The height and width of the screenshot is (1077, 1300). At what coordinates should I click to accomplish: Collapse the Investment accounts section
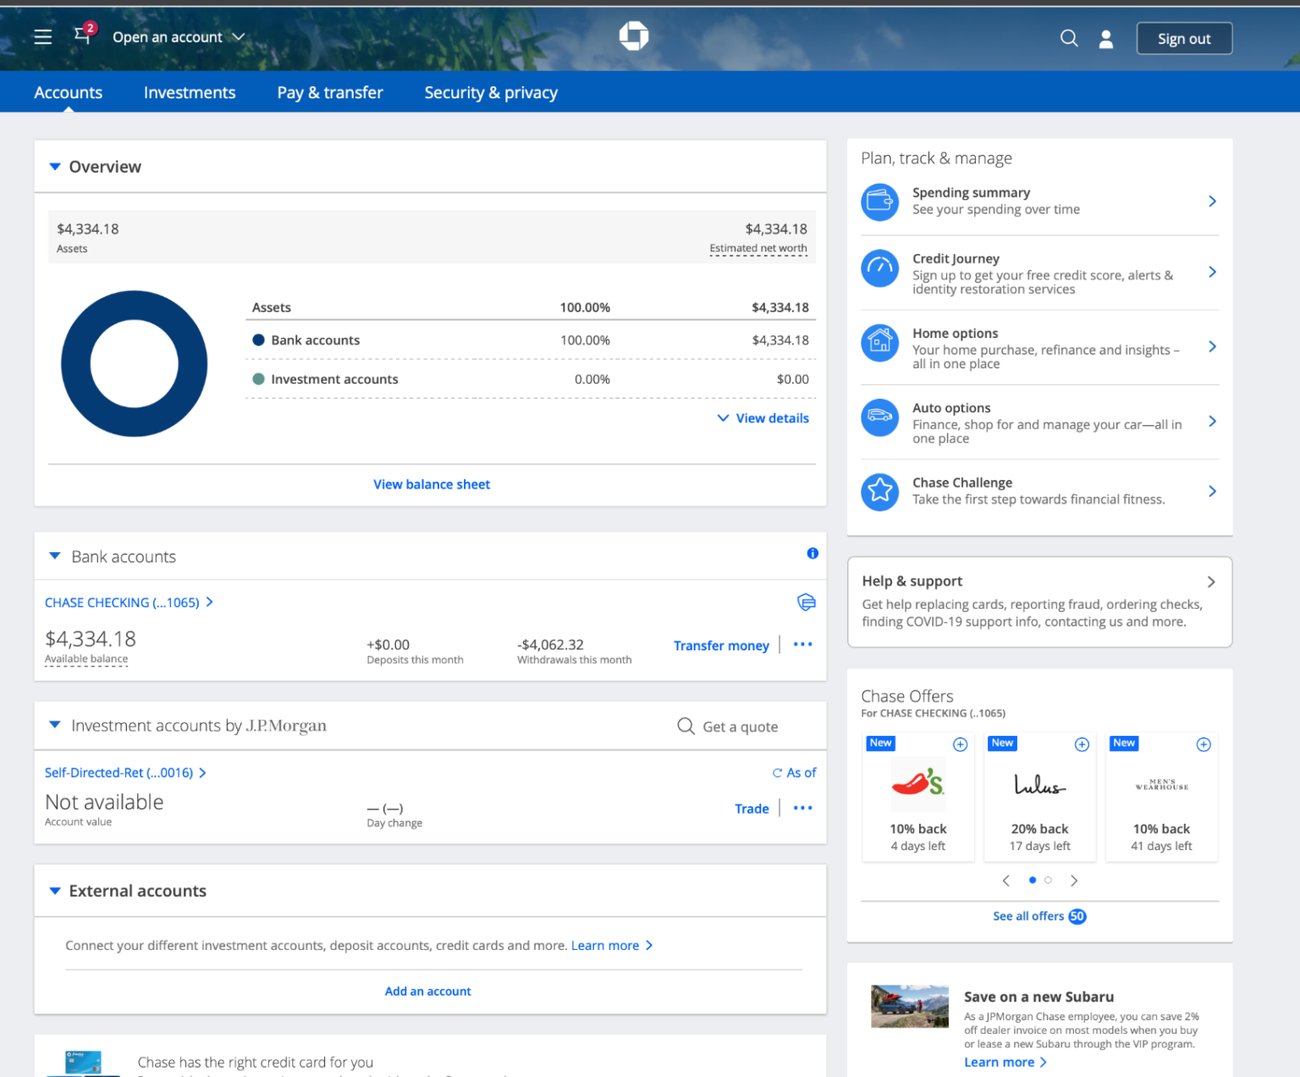point(55,725)
